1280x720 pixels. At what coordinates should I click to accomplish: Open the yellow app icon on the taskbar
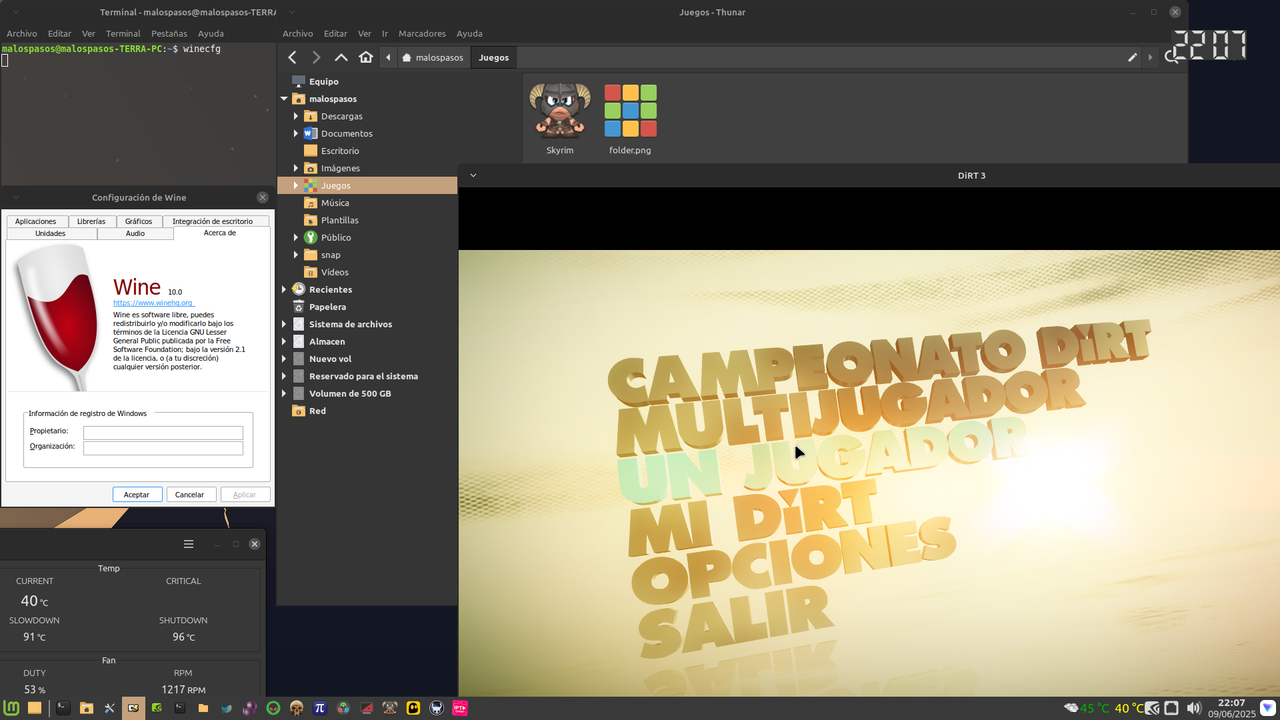[413, 708]
